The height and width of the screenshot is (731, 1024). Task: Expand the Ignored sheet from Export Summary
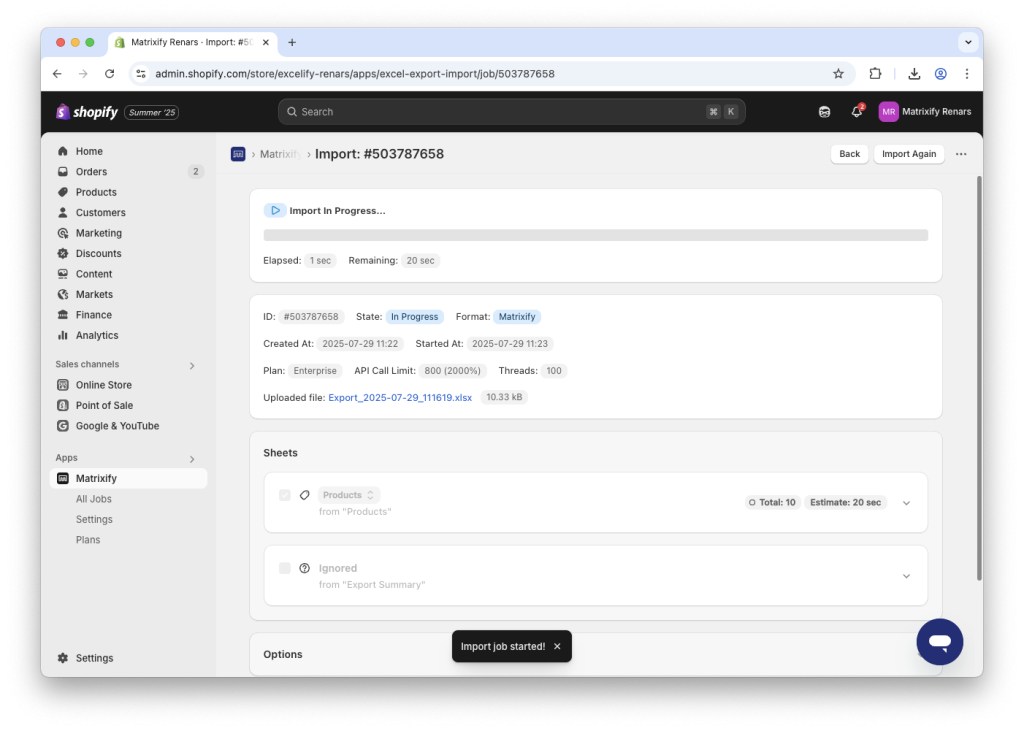(x=906, y=575)
